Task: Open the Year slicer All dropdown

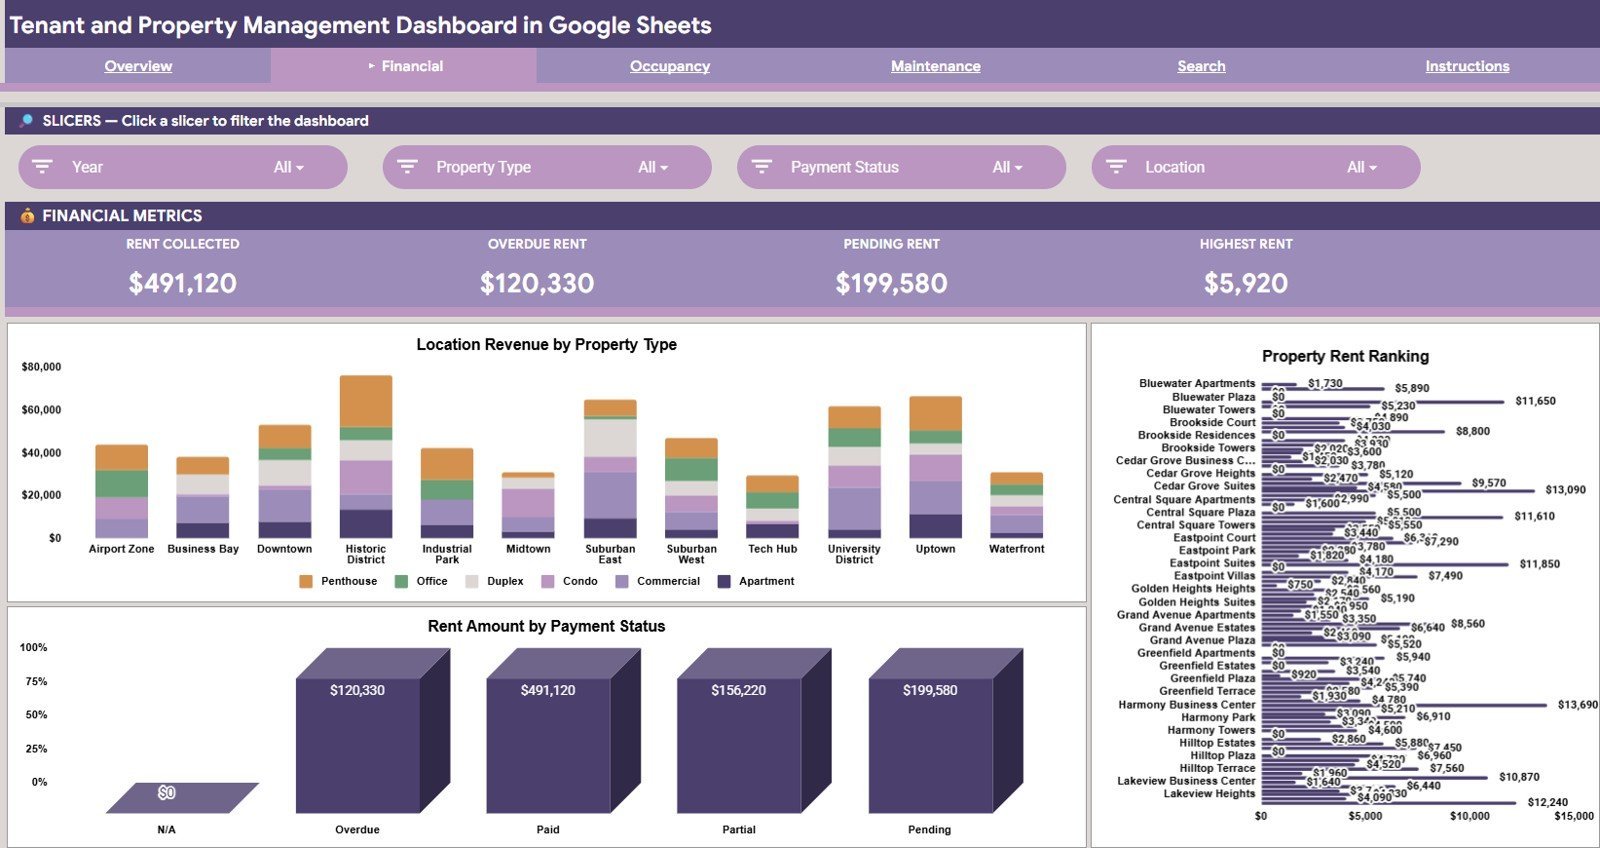Action: tap(288, 167)
